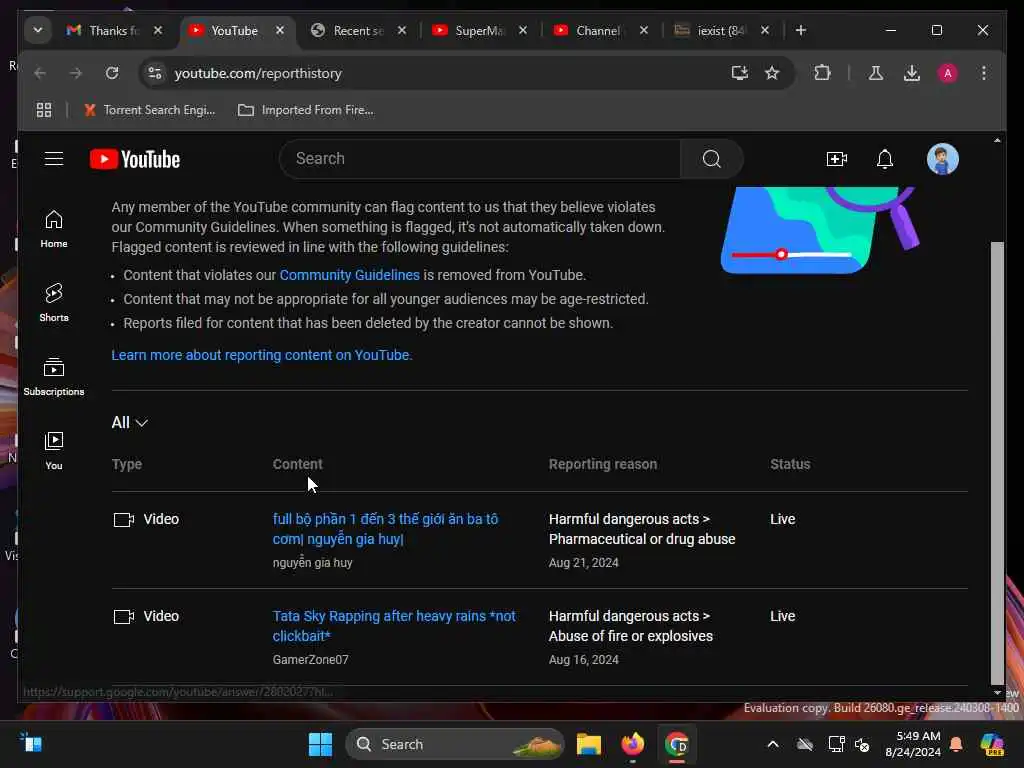The height and width of the screenshot is (768, 1024).
Task: Open File Explorer from taskbar
Action: [x=588, y=744]
